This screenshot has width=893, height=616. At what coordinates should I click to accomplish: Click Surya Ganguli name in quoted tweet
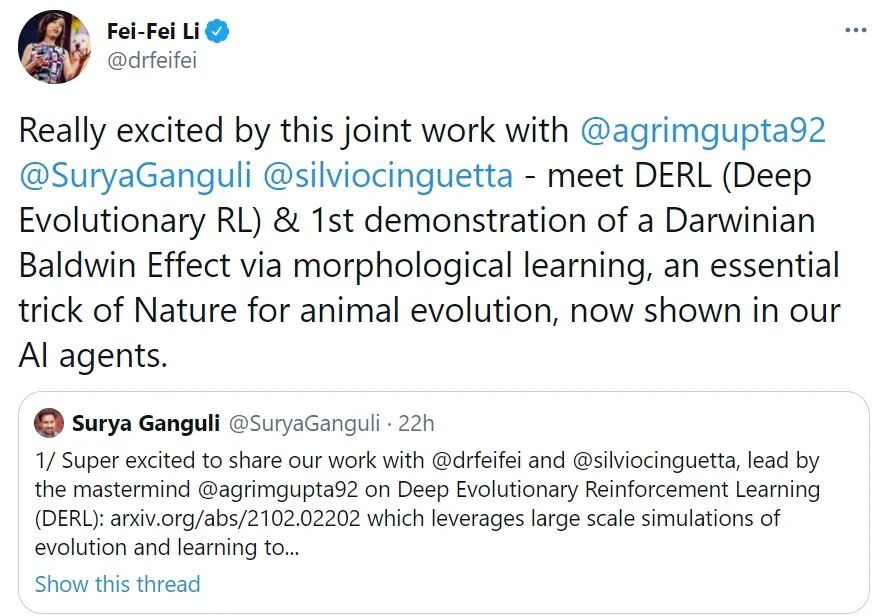point(146,424)
